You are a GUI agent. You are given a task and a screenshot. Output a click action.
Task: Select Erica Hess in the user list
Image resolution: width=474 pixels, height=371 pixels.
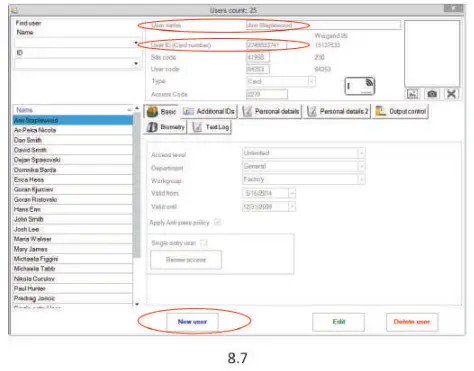tap(73, 180)
